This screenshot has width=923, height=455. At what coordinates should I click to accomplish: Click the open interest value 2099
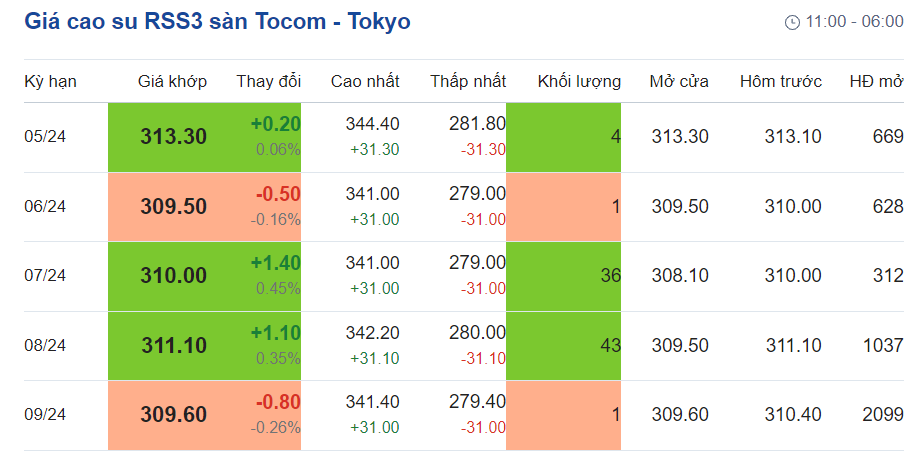tap(883, 414)
